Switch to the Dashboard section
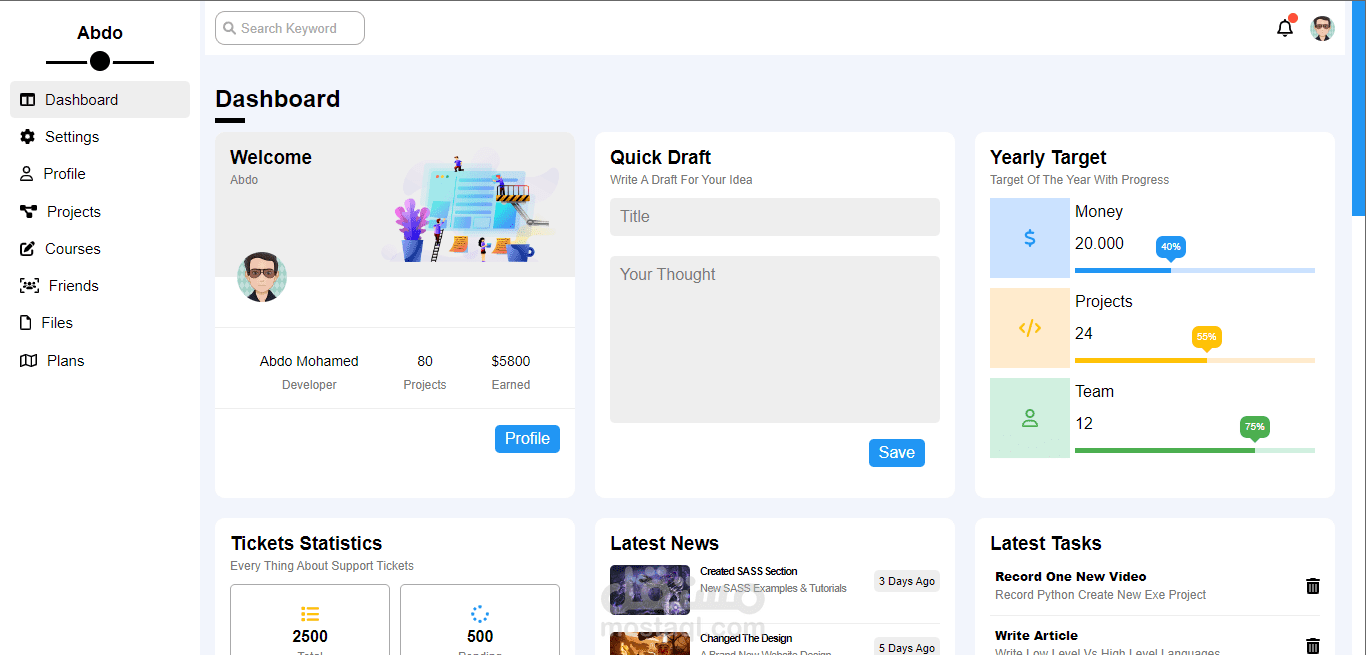 click(25, 99)
